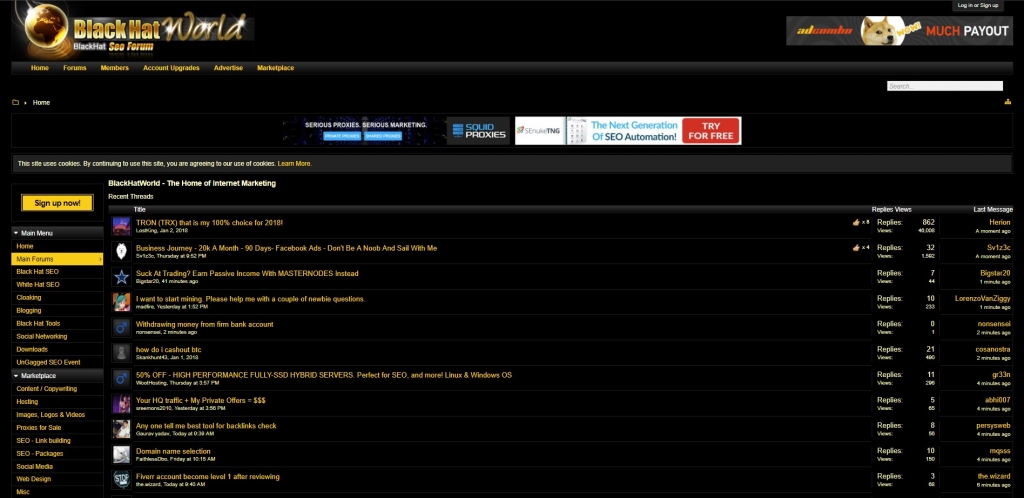Collapse the Main Menu sidebar section
The image size is (1024, 498).
(x=15, y=233)
